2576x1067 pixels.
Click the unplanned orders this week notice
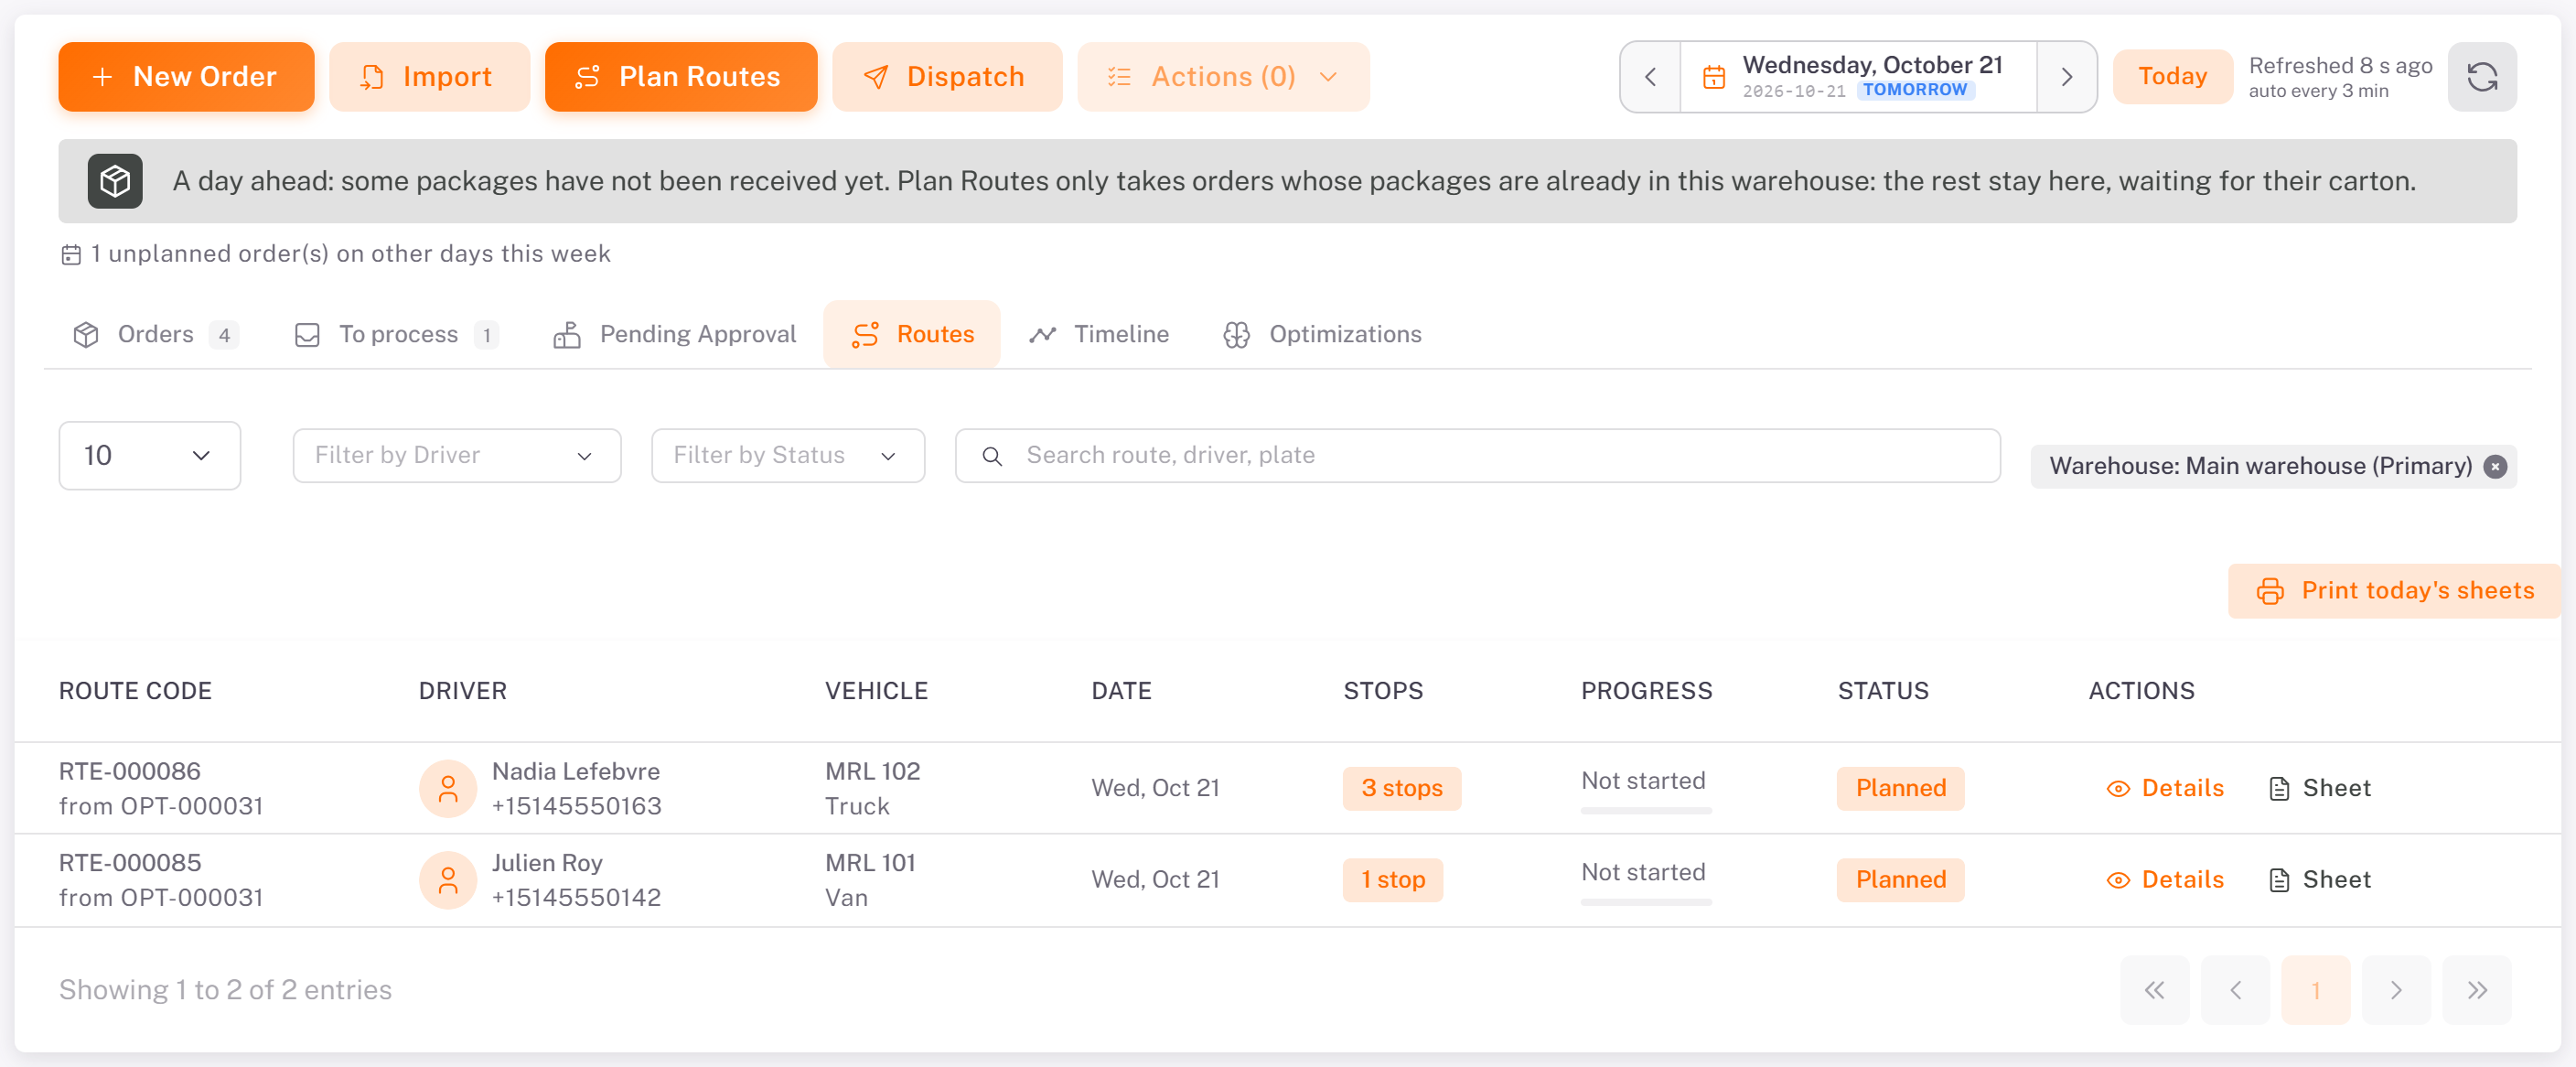pyautogui.click(x=335, y=254)
